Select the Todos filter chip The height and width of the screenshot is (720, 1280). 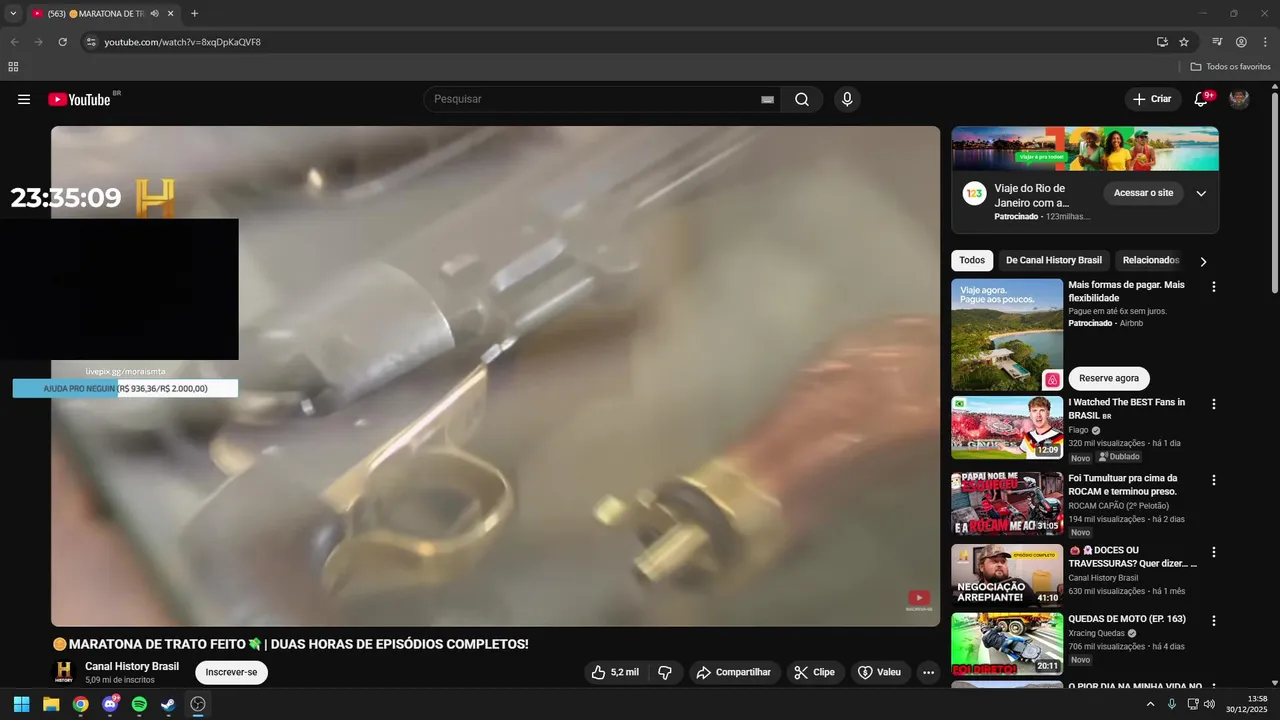point(972,260)
